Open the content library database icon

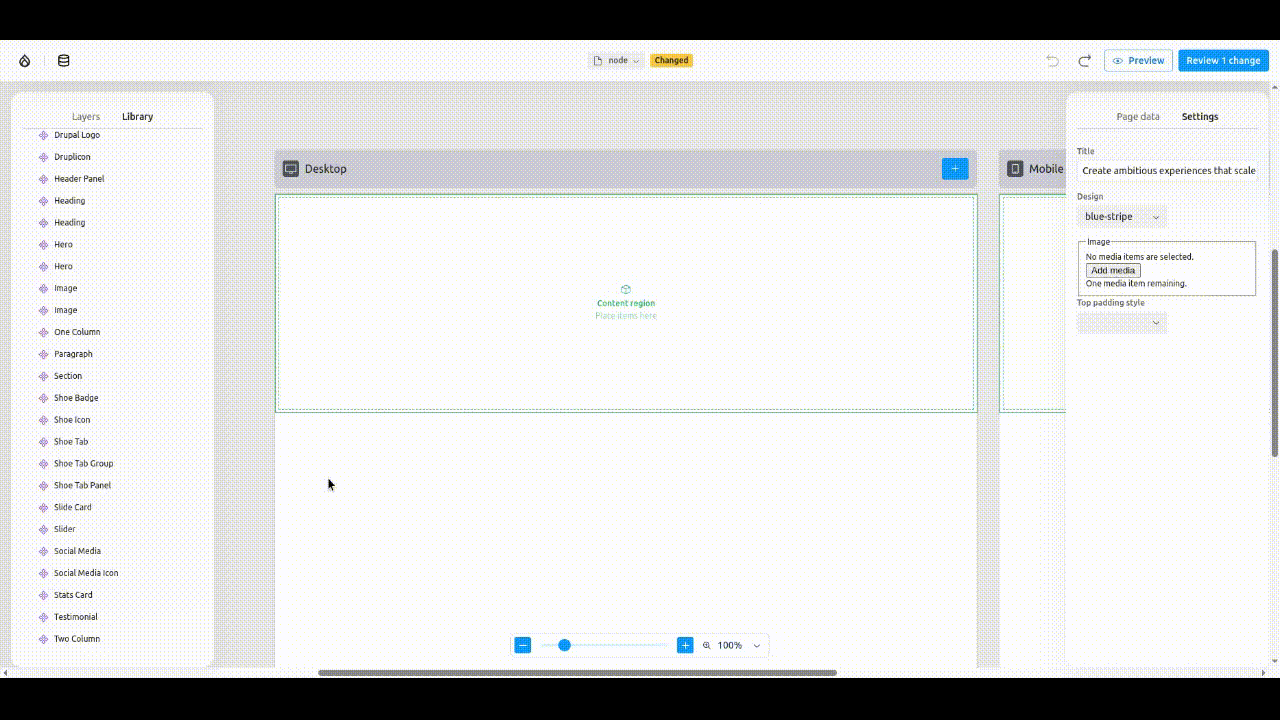(x=63, y=60)
